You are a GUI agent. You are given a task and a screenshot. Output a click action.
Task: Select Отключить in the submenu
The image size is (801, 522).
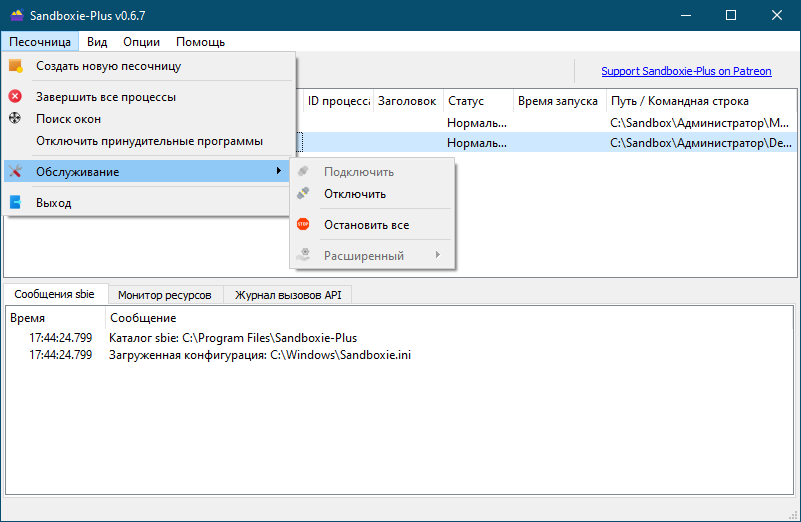point(372,194)
